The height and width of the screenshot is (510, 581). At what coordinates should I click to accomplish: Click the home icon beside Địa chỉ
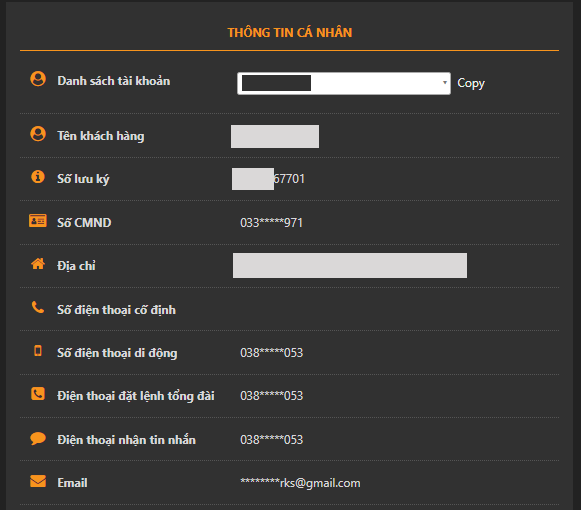tap(38, 264)
